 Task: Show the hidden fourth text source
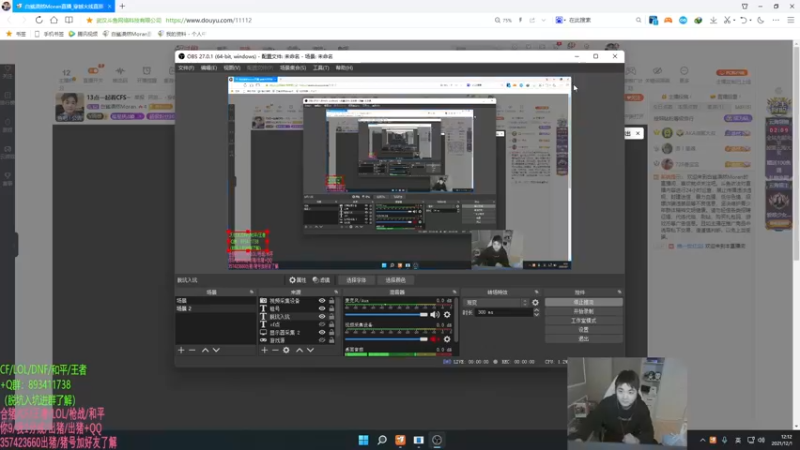(x=322, y=324)
